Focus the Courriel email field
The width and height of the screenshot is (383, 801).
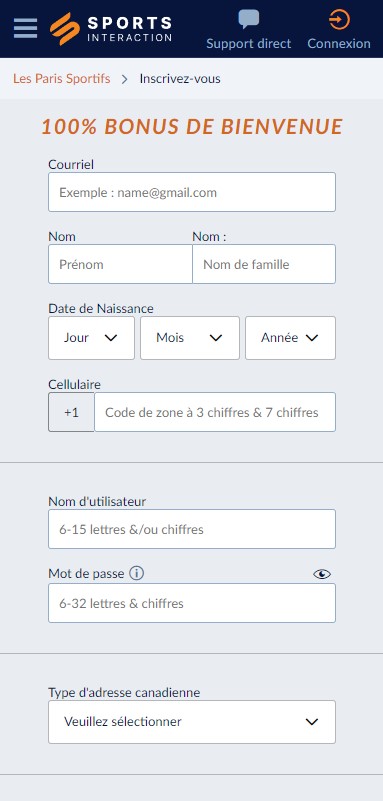pos(192,192)
